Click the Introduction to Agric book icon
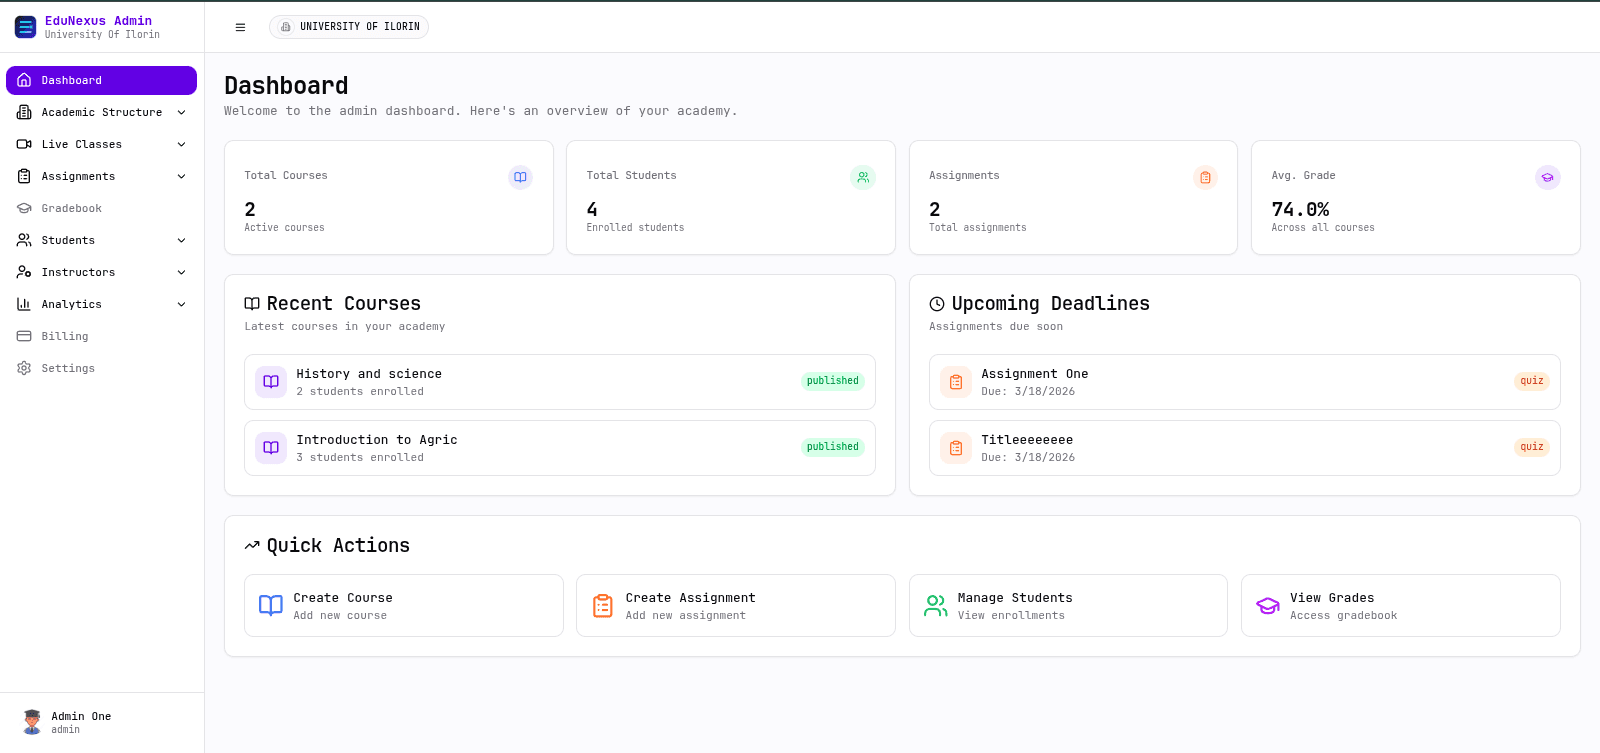 pos(271,448)
